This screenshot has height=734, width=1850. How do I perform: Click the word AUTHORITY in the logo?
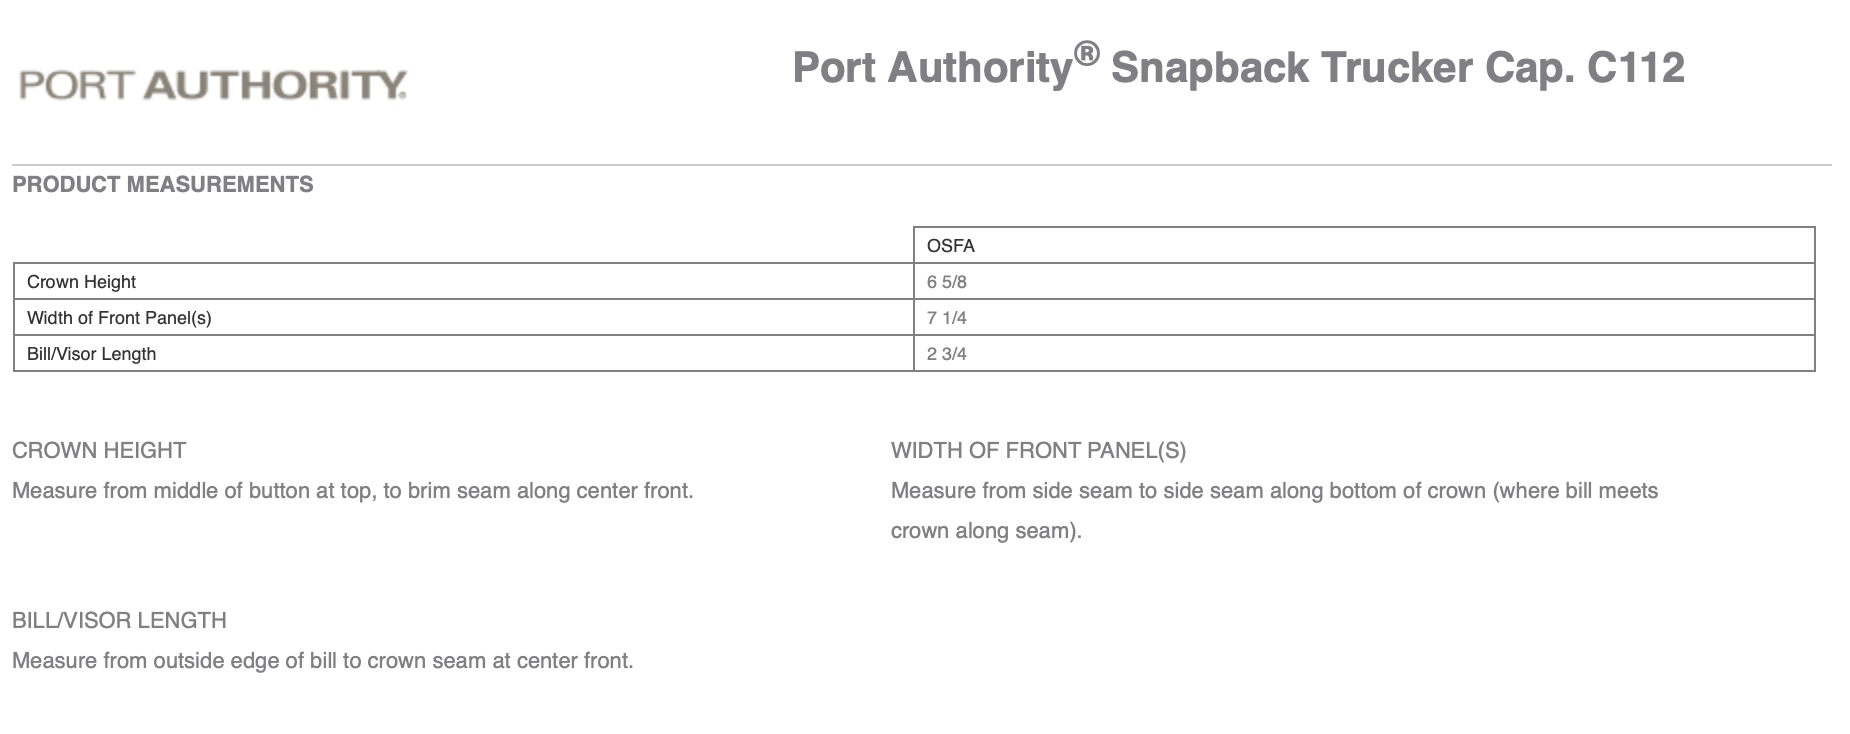tap(274, 85)
